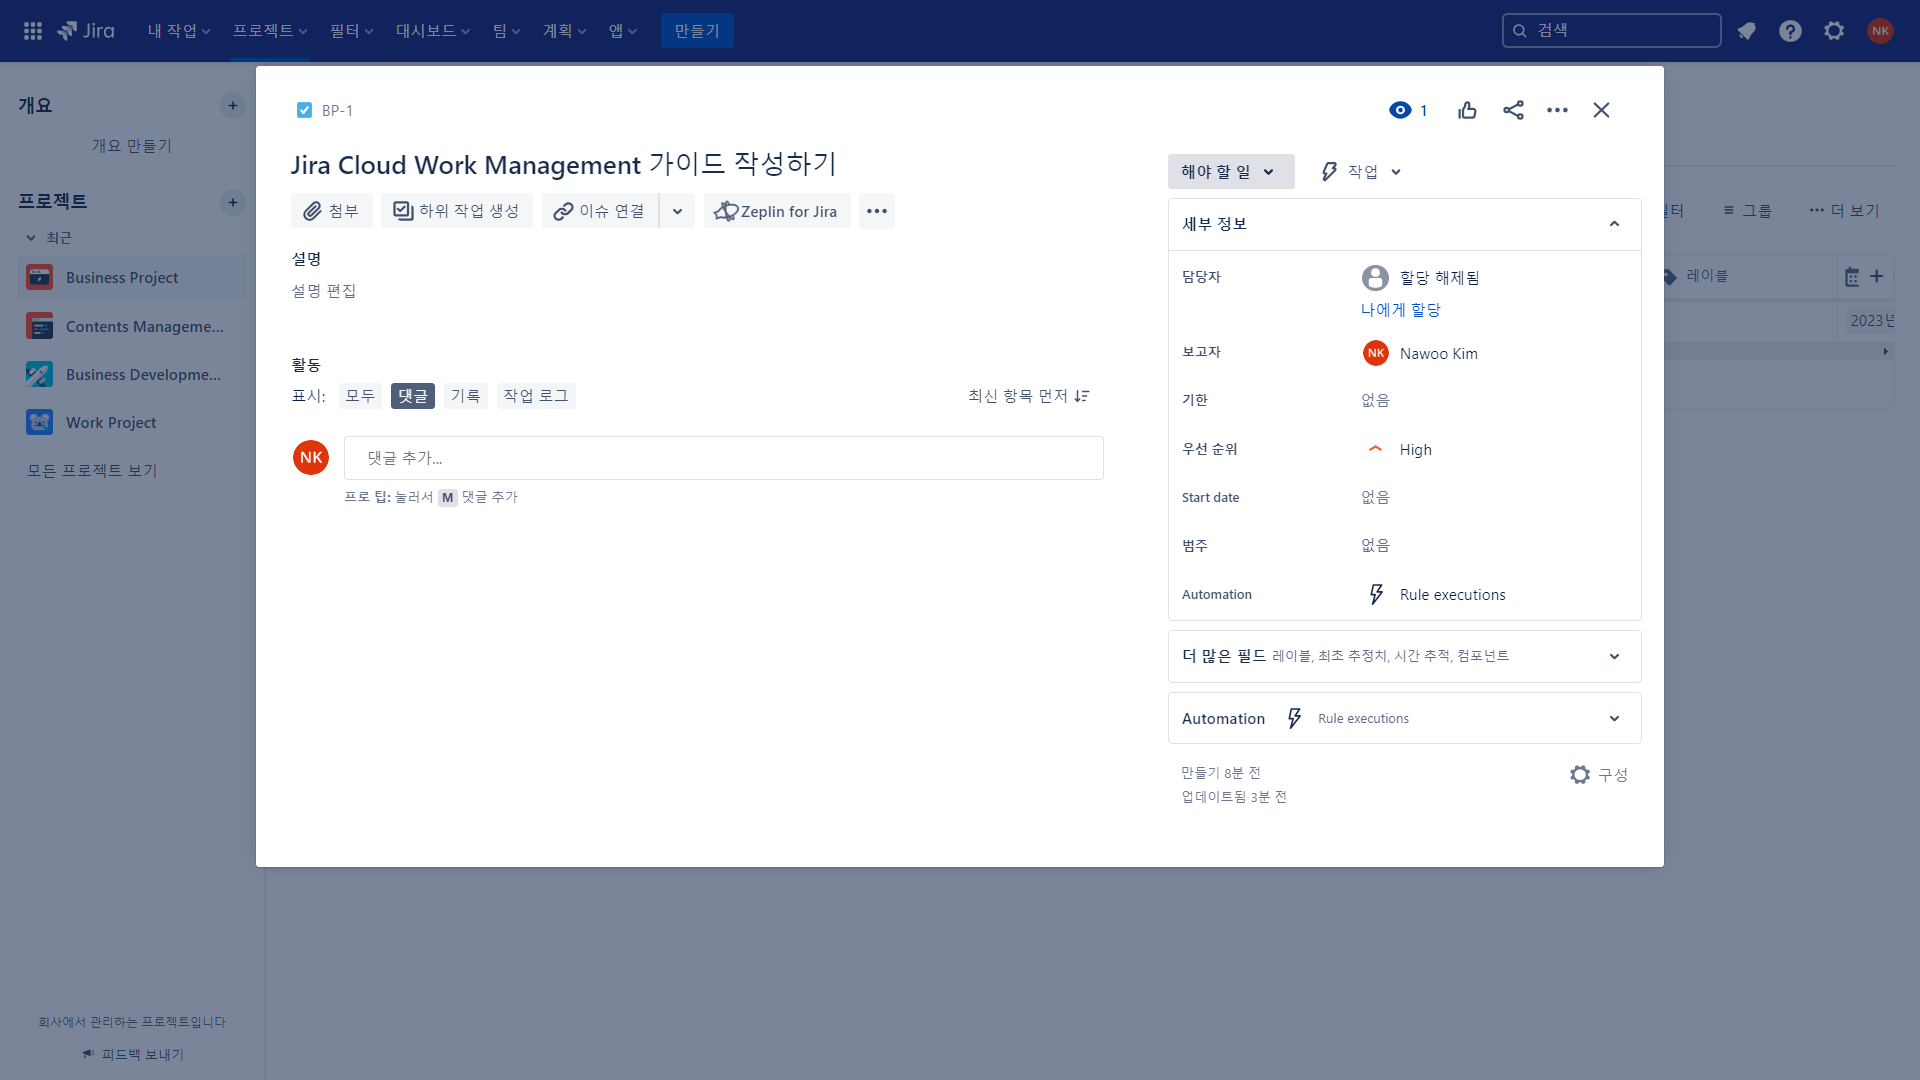Open the 작업 actions dropdown
The width and height of the screenshot is (1920, 1080).
tap(1360, 171)
